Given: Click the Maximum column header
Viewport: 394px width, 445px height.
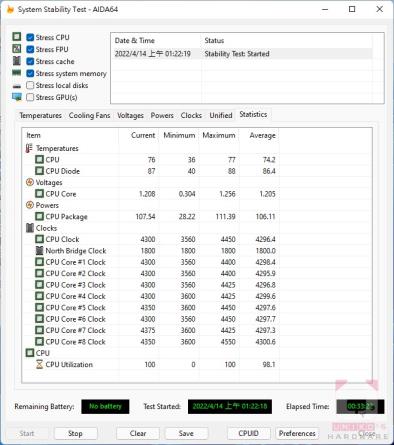Looking at the screenshot, I should pyautogui.click(x=219, y=135).
